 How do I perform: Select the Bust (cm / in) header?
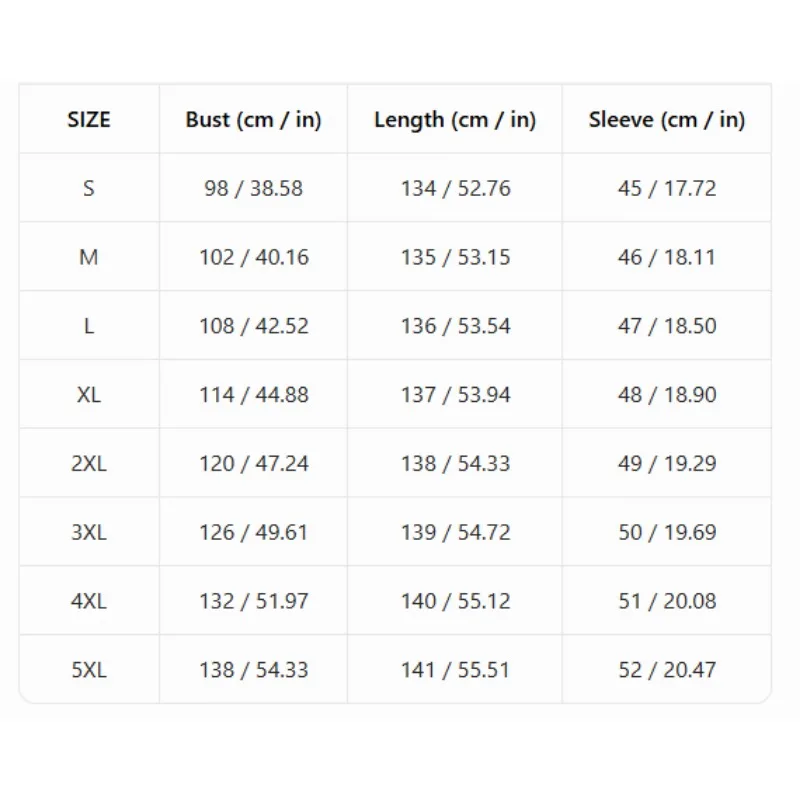[253, 120]
